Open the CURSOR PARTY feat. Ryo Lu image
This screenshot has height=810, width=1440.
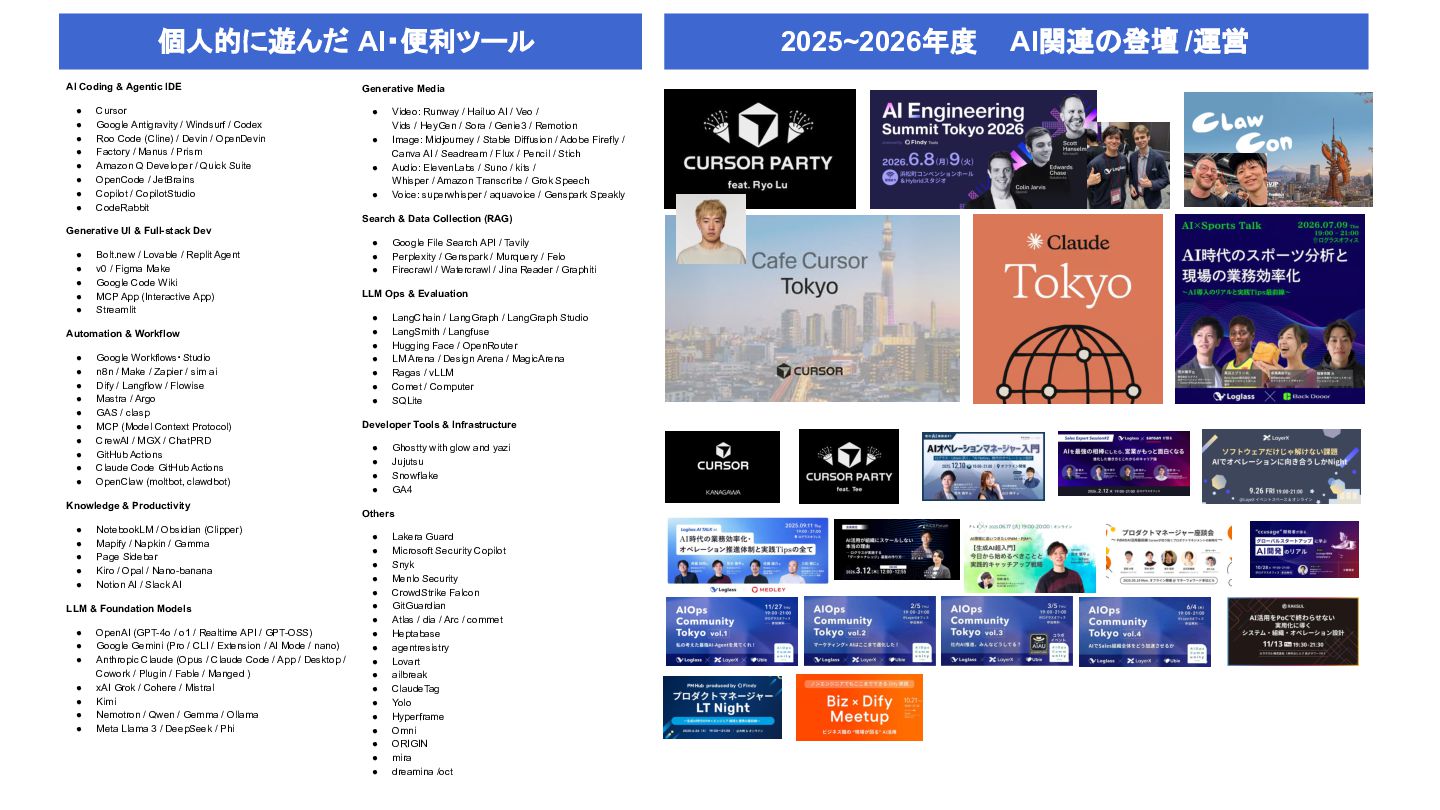(x=760, y=149)
